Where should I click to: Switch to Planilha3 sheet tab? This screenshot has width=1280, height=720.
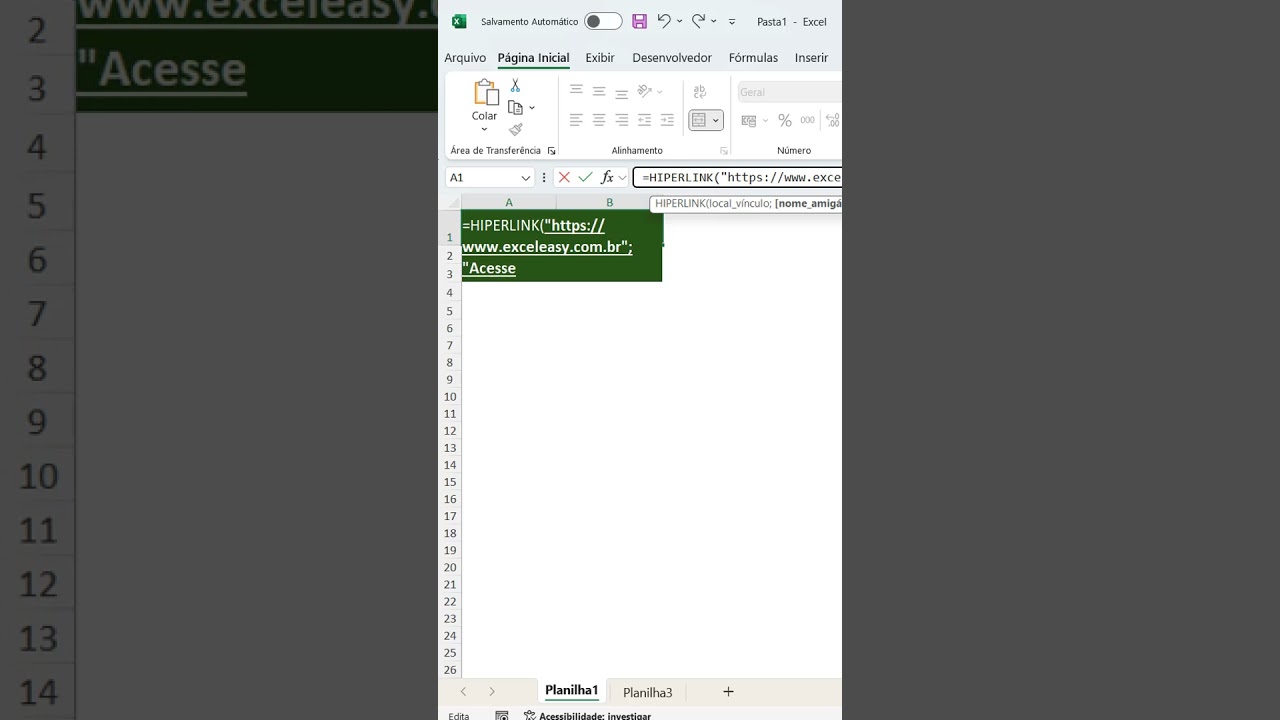[x=648, y=692]
